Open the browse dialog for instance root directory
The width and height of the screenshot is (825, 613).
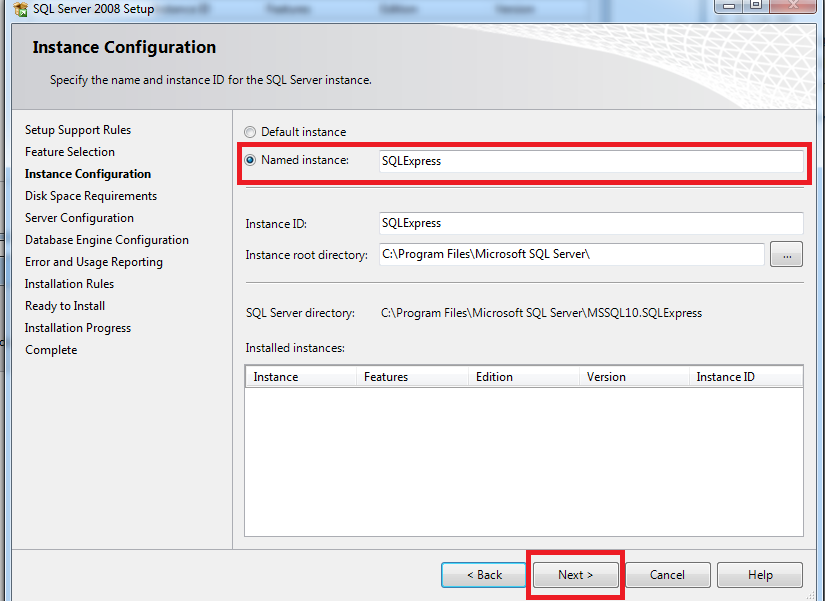786,255
